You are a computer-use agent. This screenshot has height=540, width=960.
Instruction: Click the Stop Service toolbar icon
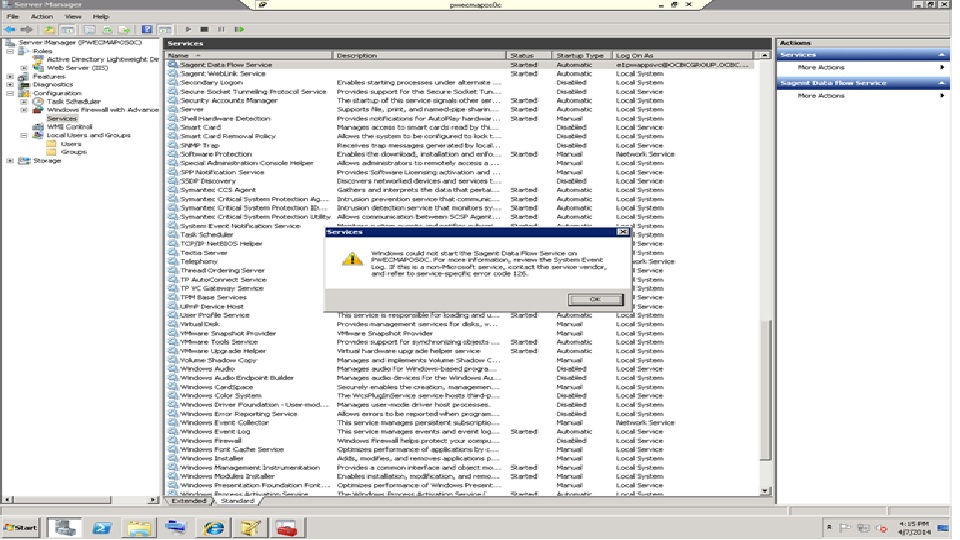pos(204,30)
